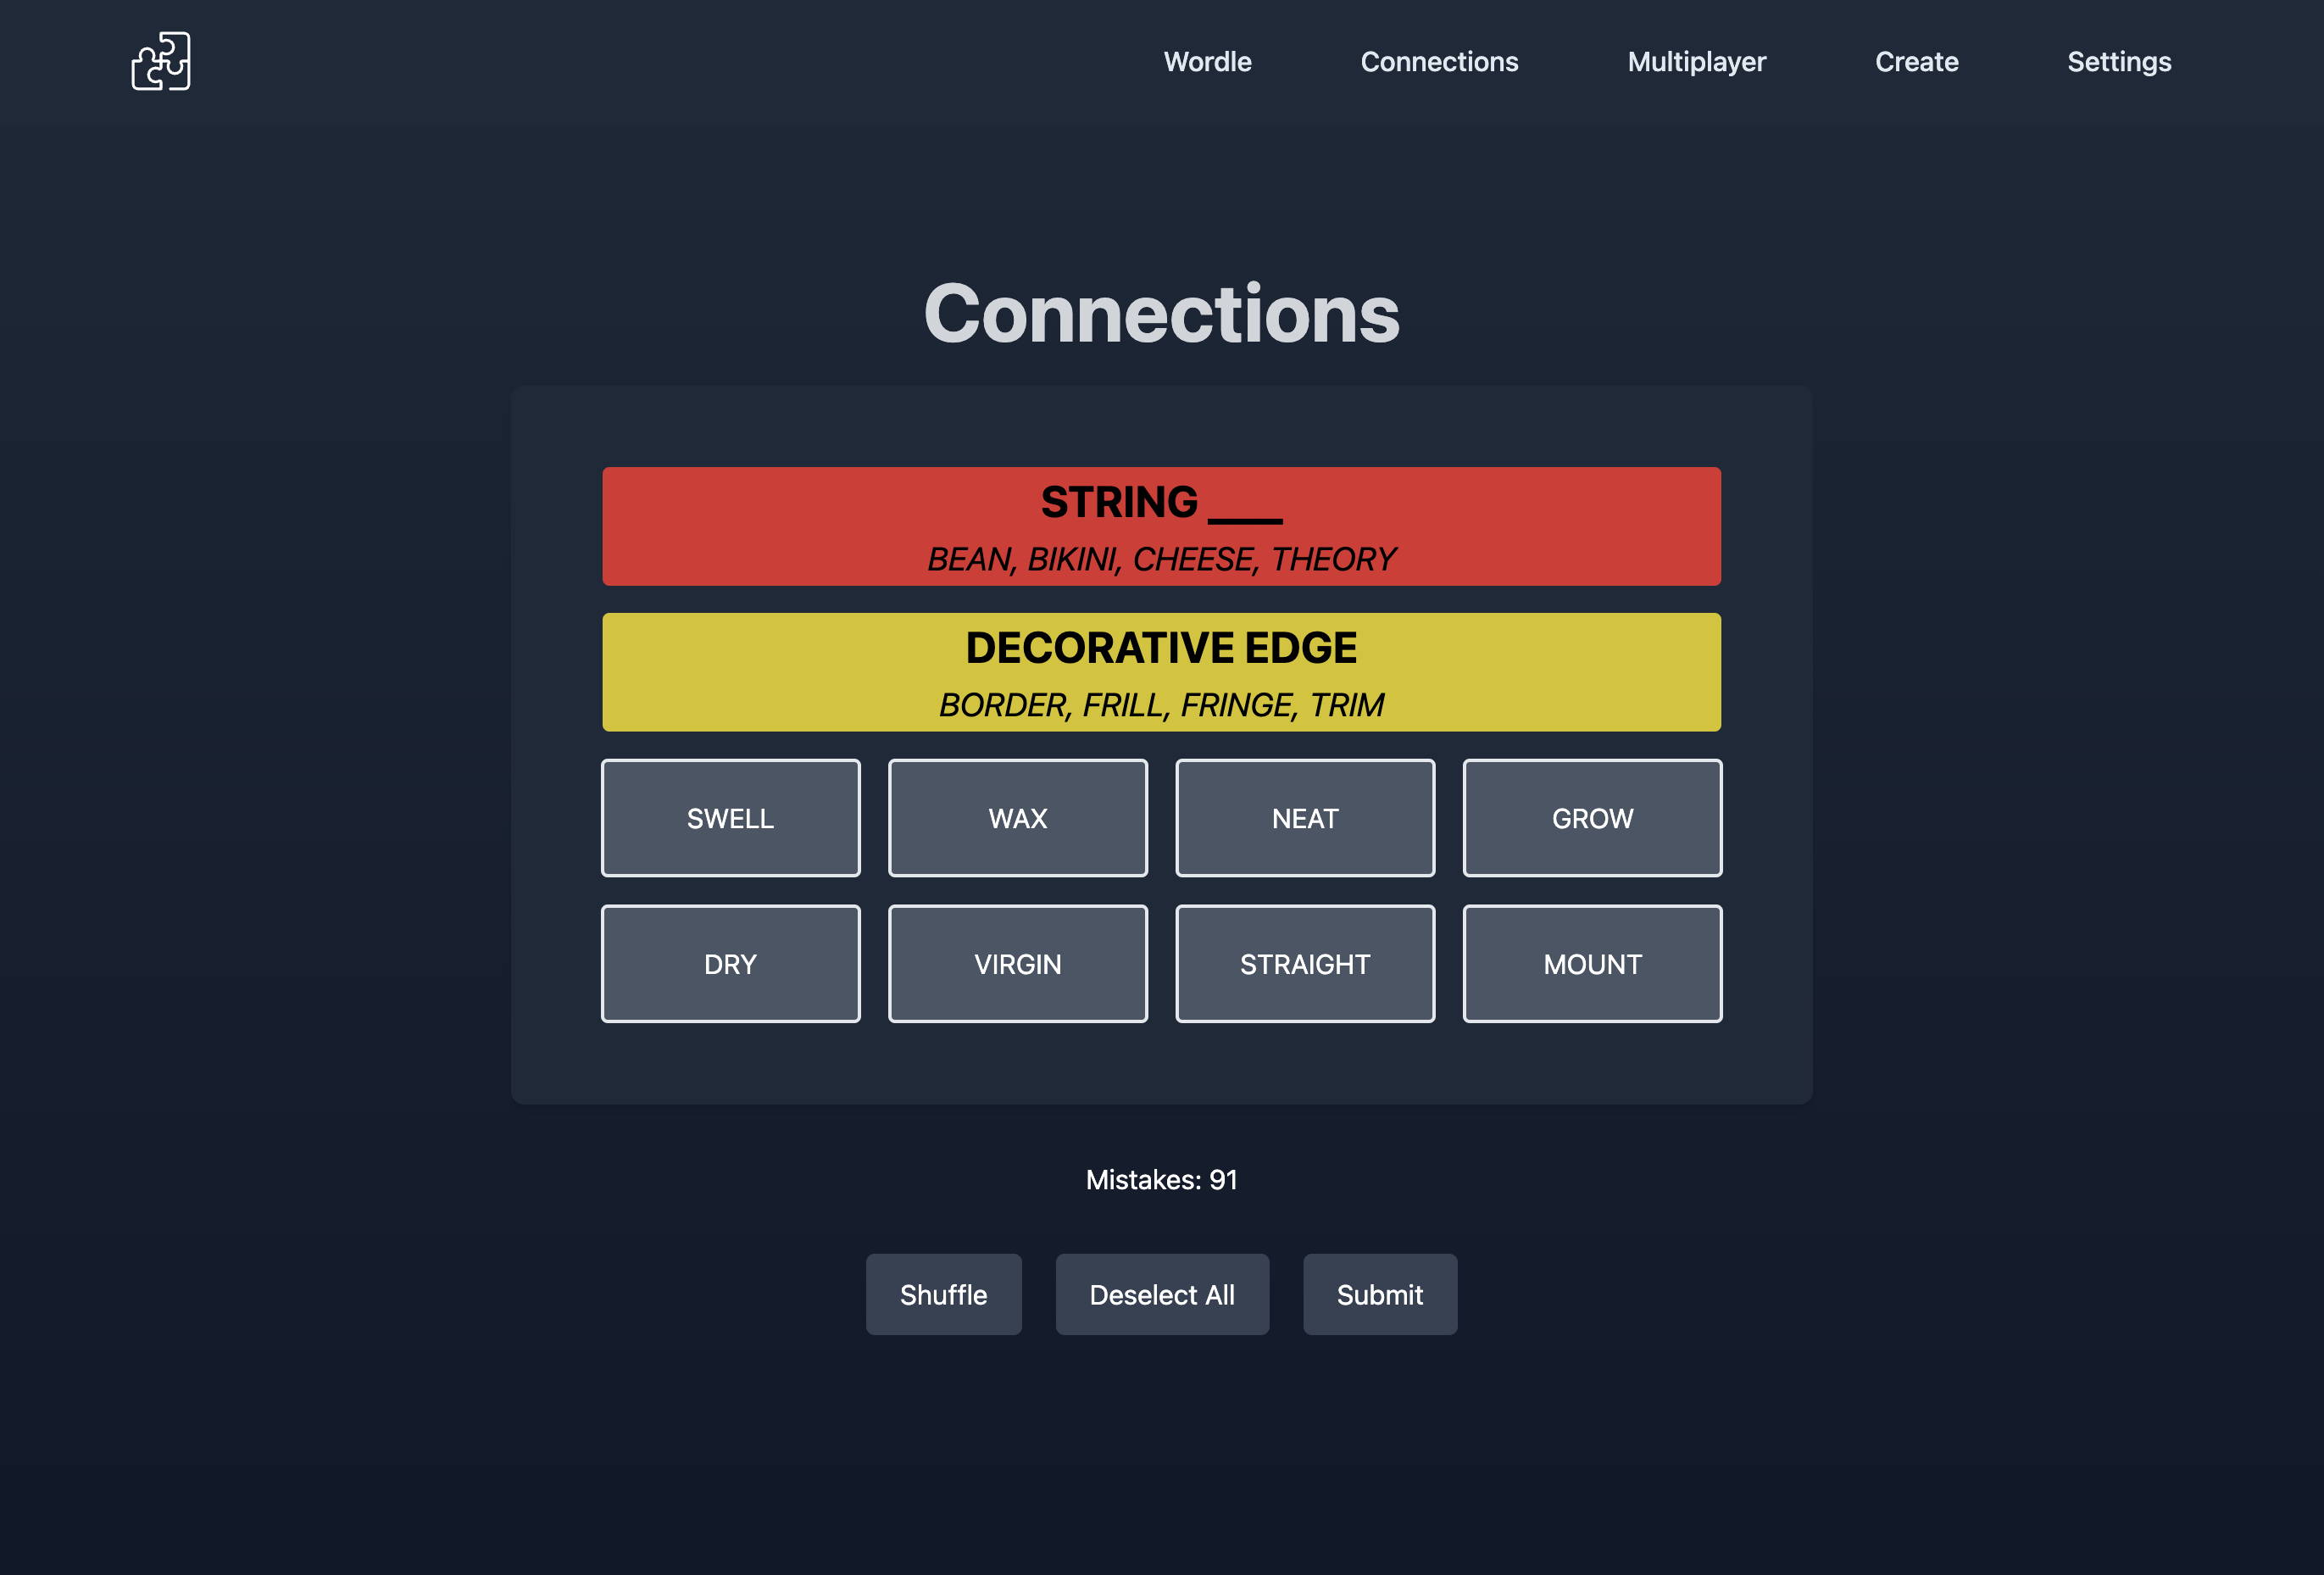The width and height of the screenshot is (2324, 1575).
Task: Click the Deselect All button
Action: (x=1162, y=1294)
